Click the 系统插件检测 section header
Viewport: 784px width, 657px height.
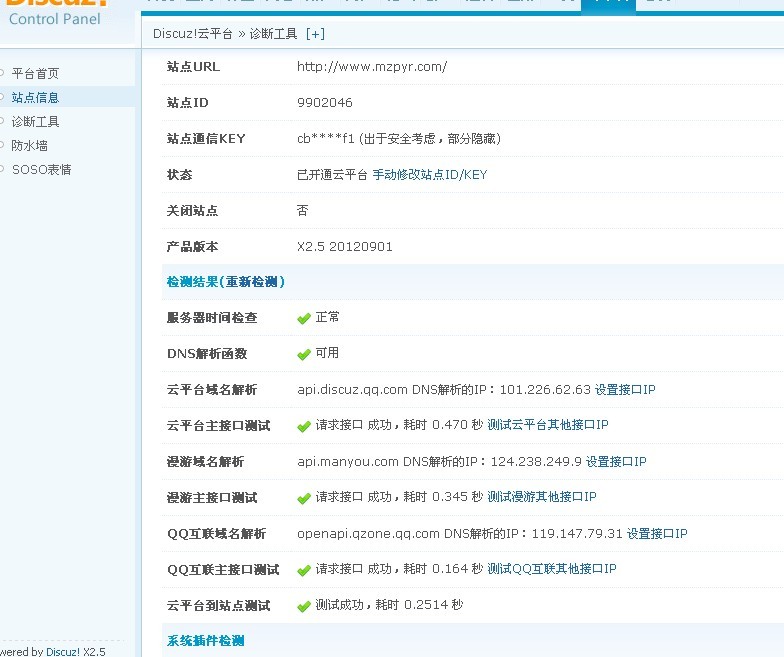click(206, 640)
